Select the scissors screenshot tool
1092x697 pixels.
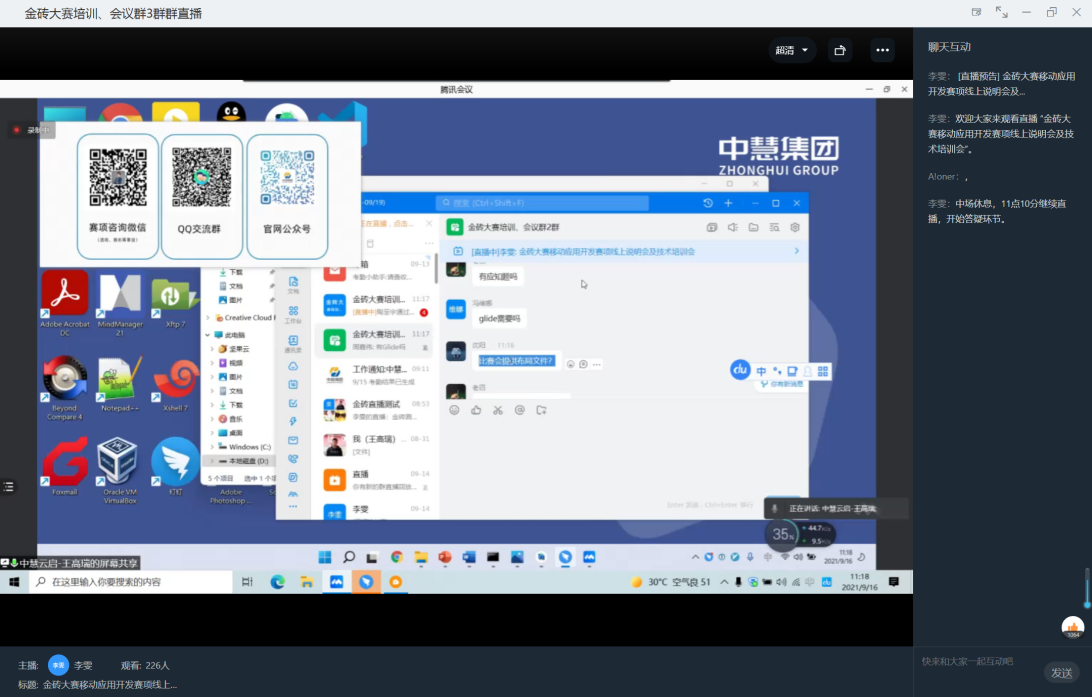pyautogui.click(x=498, y=410)
